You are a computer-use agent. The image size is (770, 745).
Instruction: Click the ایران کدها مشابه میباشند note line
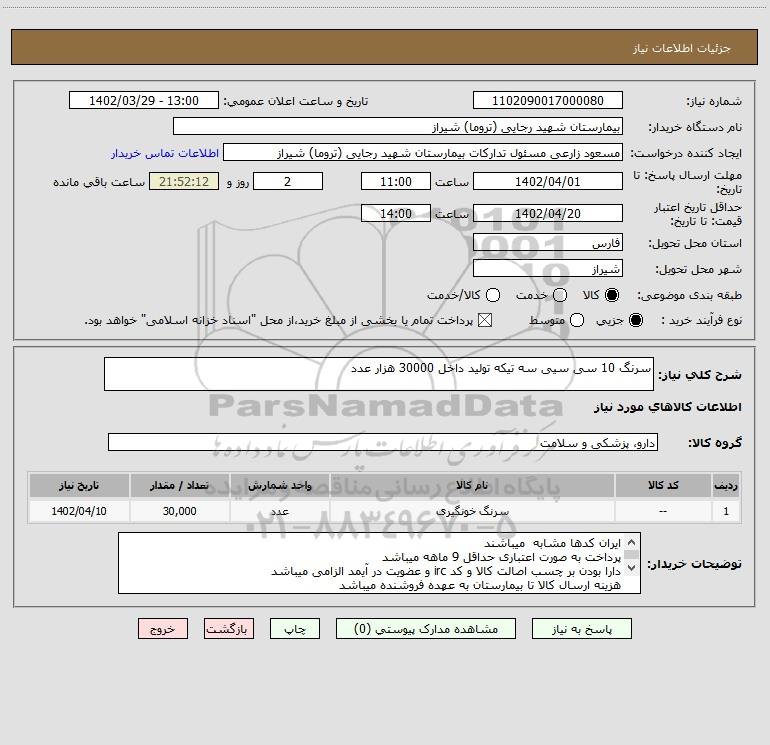tap(552, 543)
